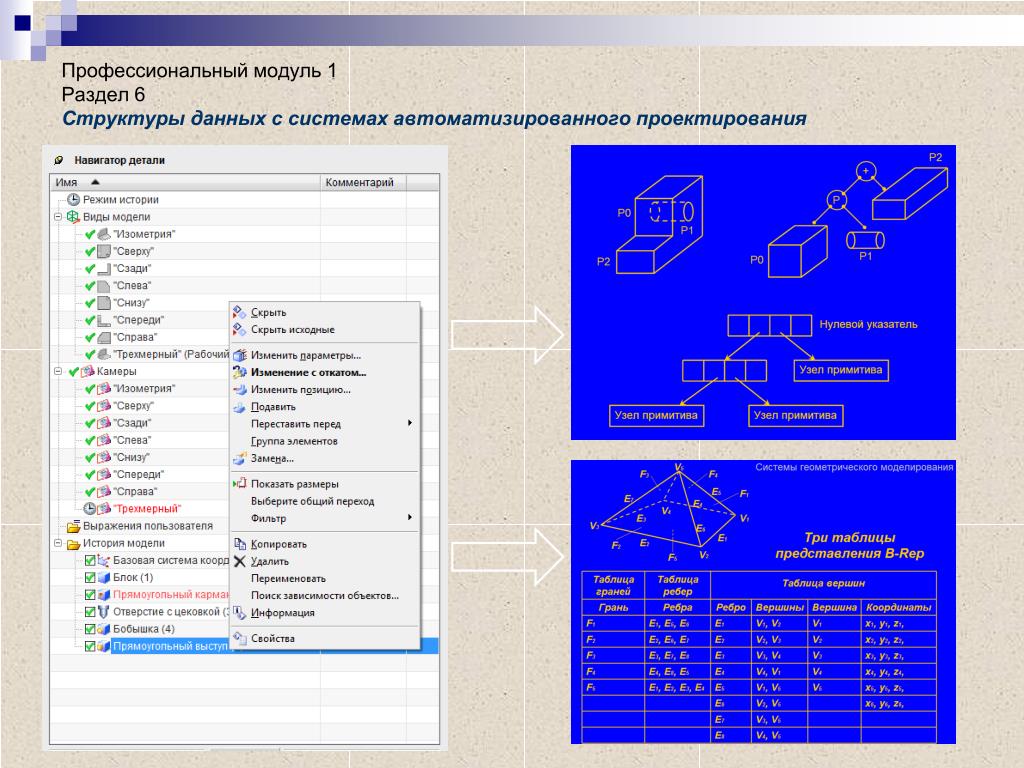Image resolution: width=1024 pixels, height=768 pixels.
Task: Toggle checkmark for "Спереди" model view
Action: tap(90, 320)
